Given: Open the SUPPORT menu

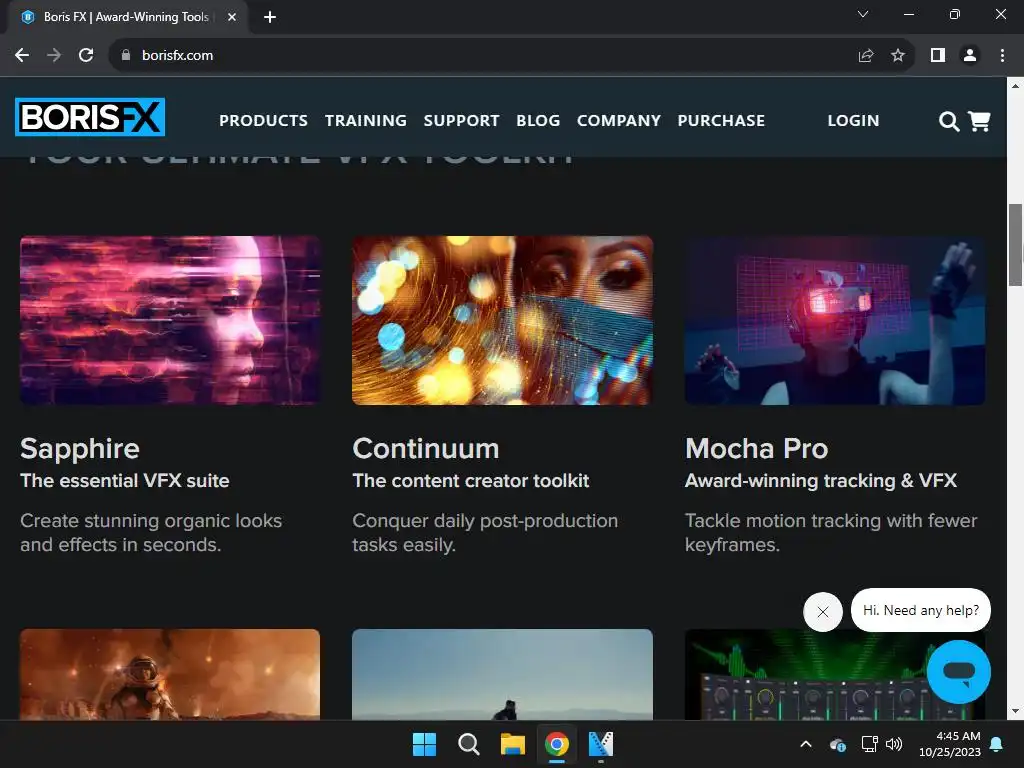Looking at the screenshot, I should [x=461, y=121].
